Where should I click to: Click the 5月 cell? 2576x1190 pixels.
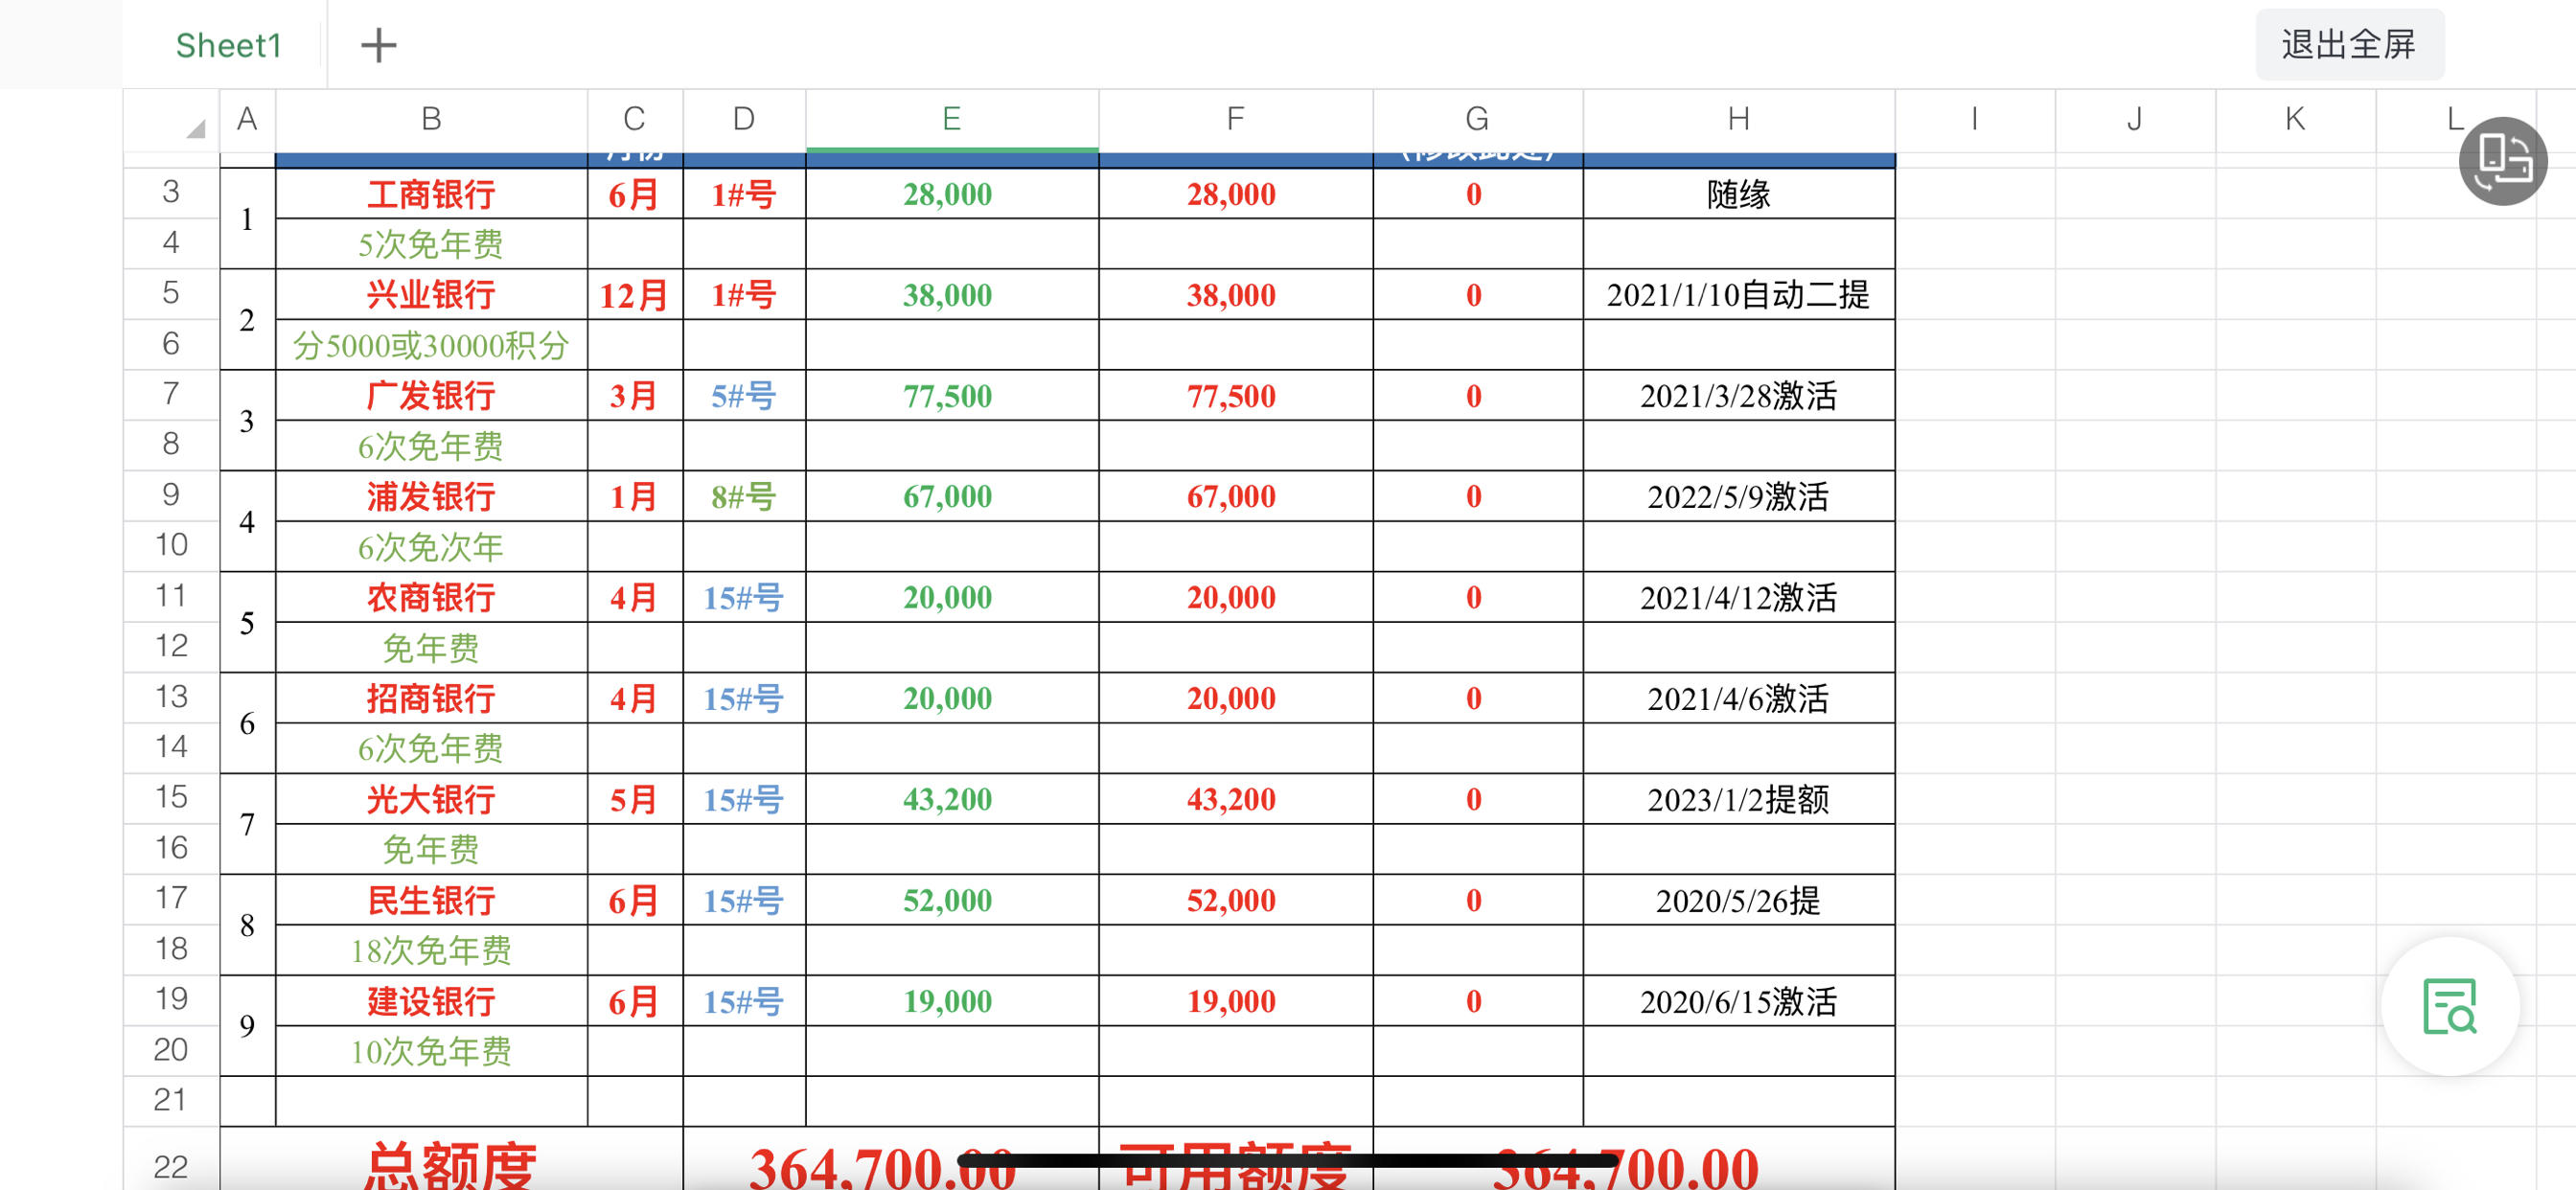634,799
